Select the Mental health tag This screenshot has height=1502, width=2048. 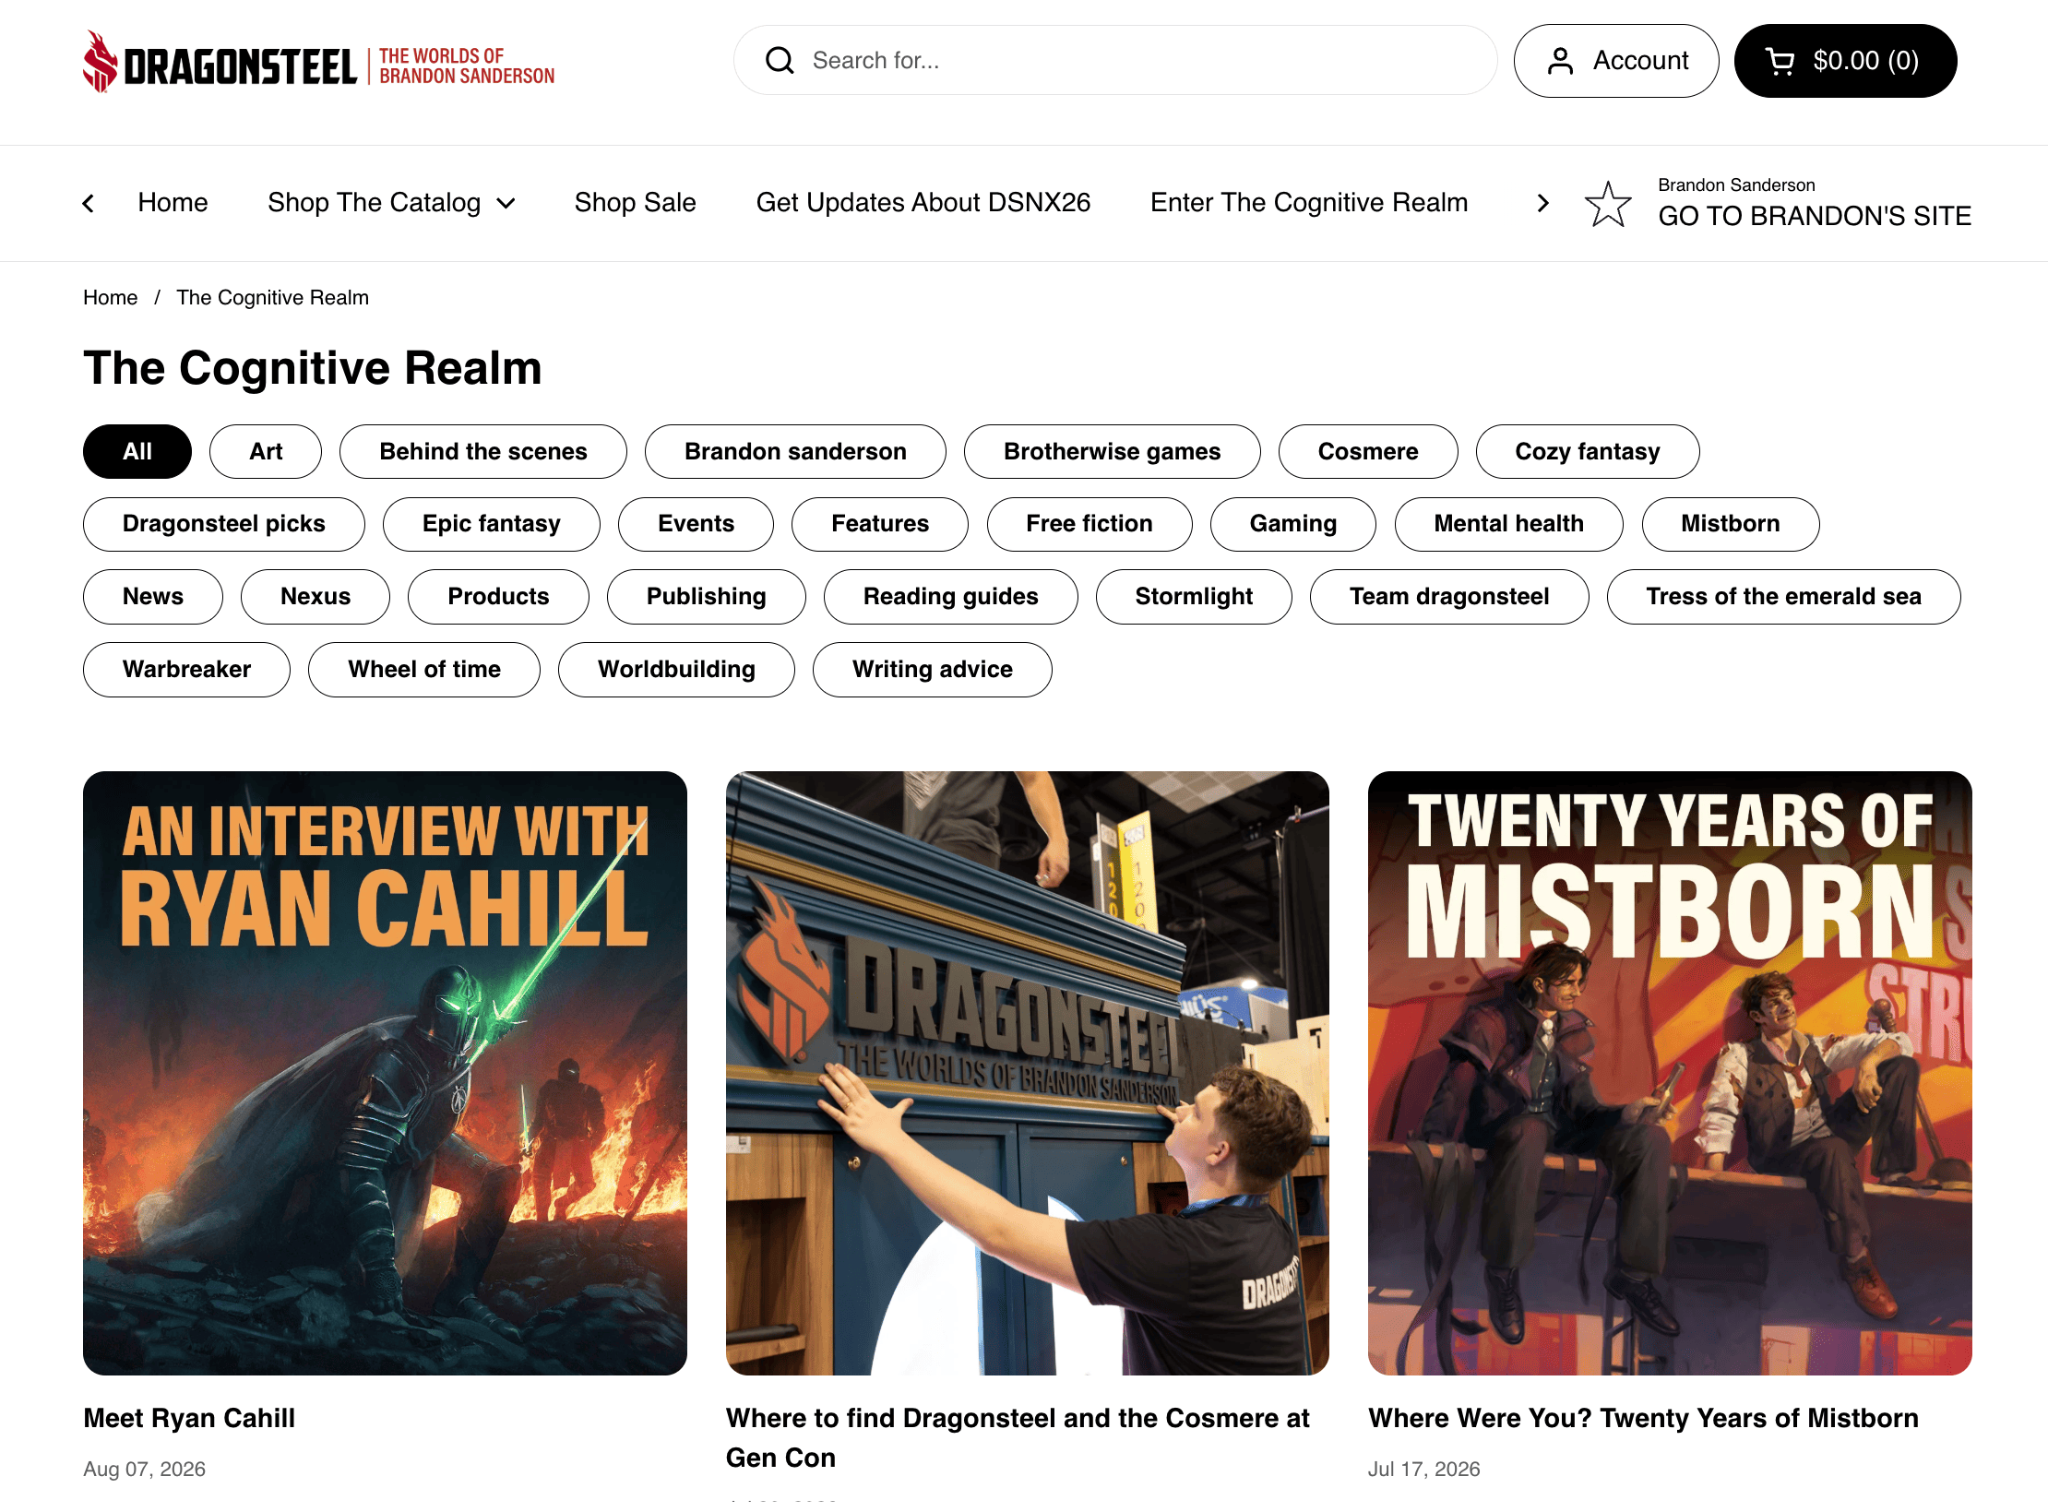(1508, 524)
